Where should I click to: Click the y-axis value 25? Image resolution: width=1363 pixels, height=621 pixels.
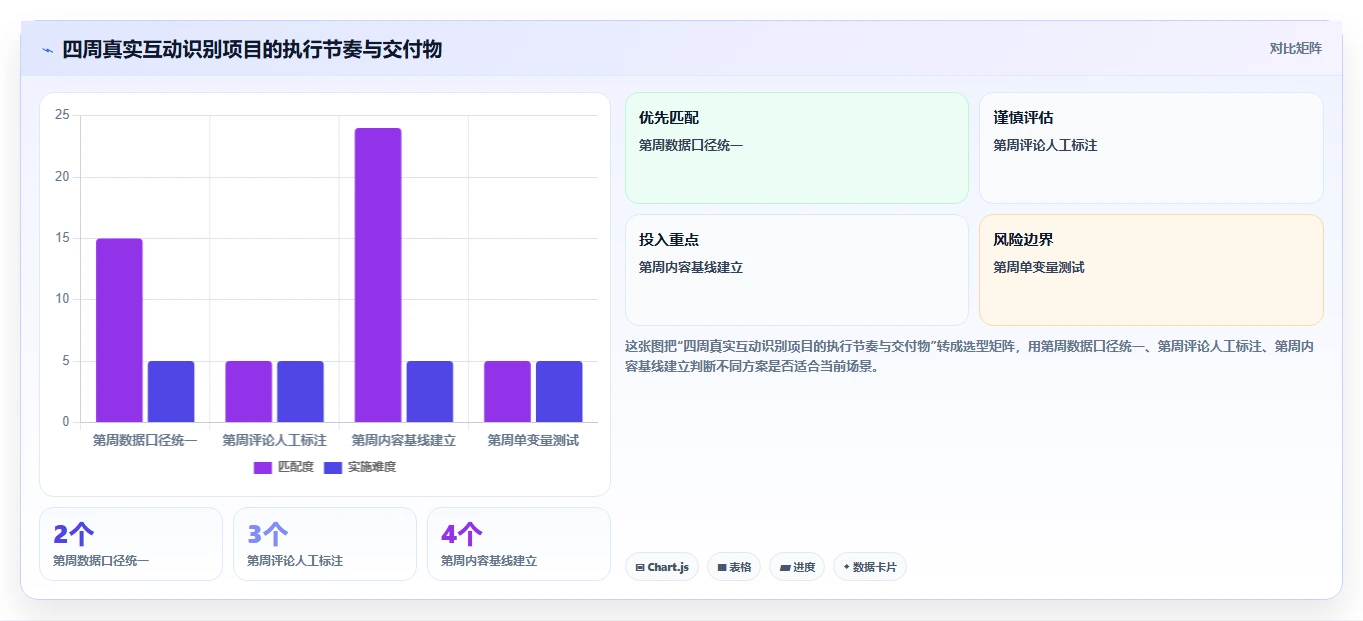pyautogui.click(x=62, y=115)
